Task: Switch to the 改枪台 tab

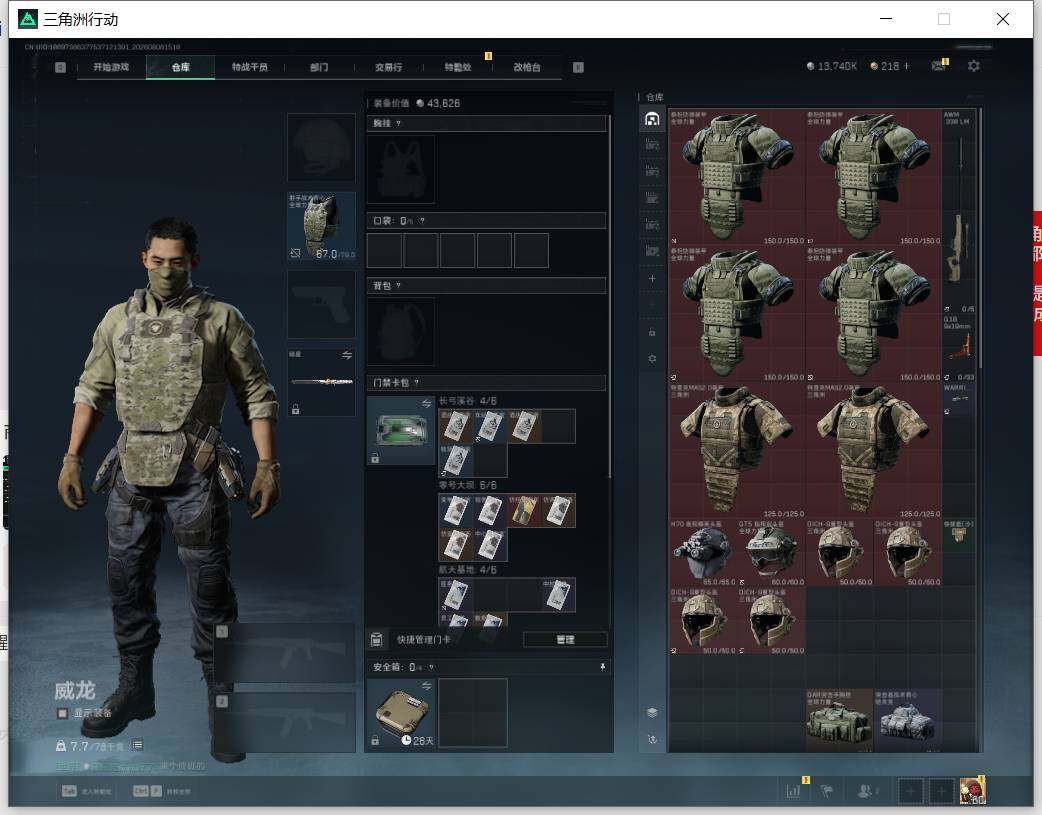Action: pos(527,67)
